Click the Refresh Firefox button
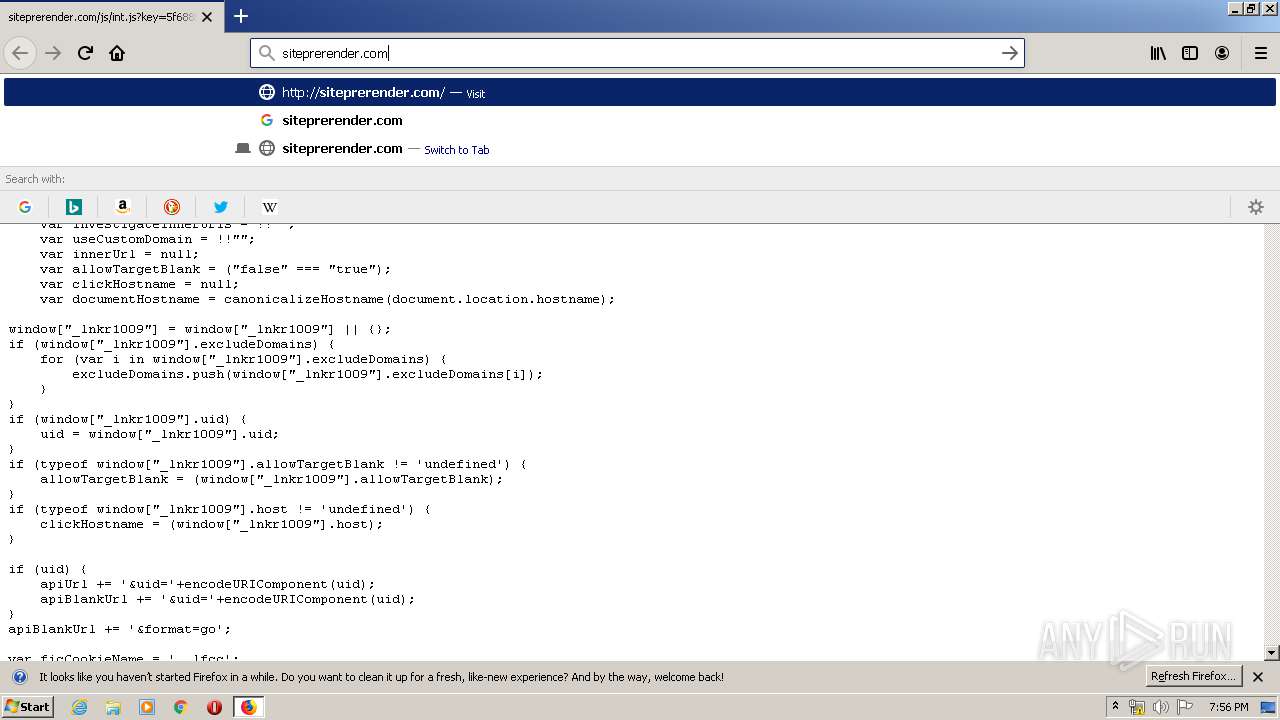This screenshot has width=1280, height=720. coord(1194,676)
